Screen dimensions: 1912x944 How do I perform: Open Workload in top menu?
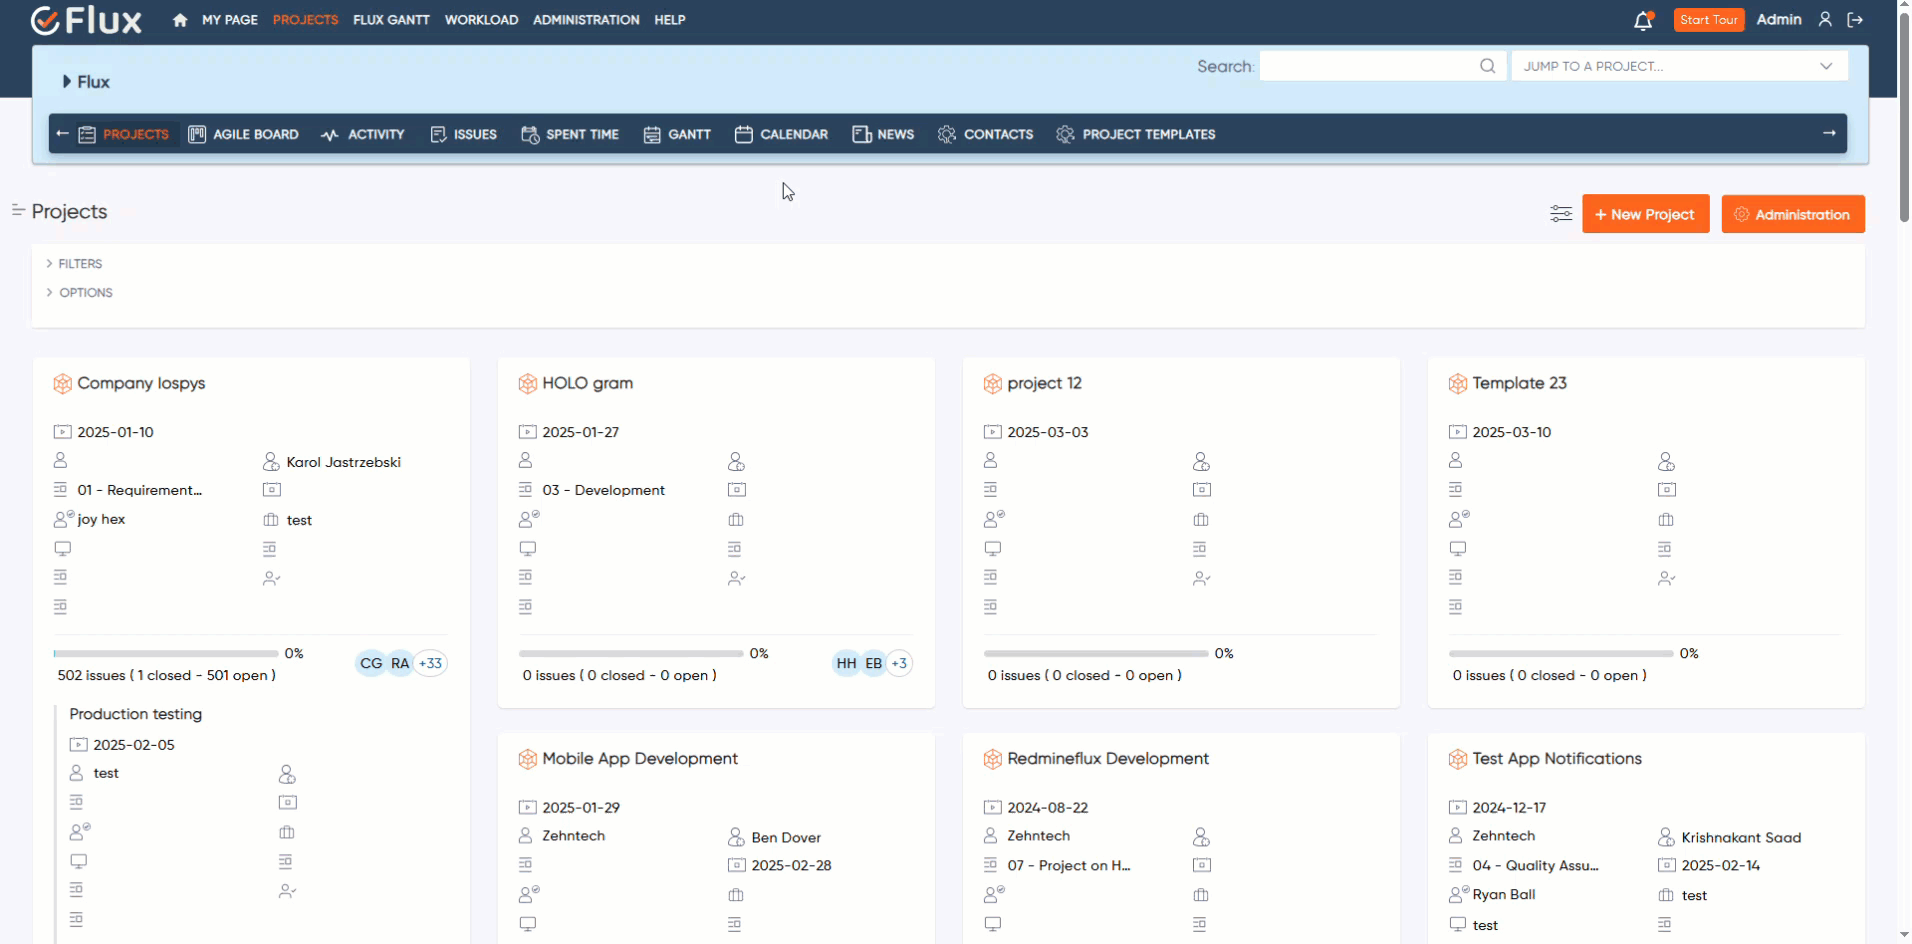point(481,20)
